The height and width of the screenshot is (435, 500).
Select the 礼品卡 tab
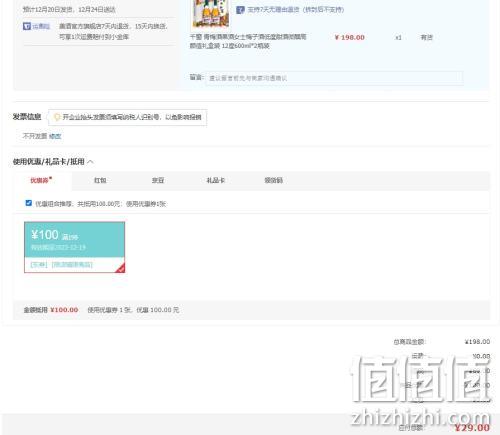[x=216, y=180]
